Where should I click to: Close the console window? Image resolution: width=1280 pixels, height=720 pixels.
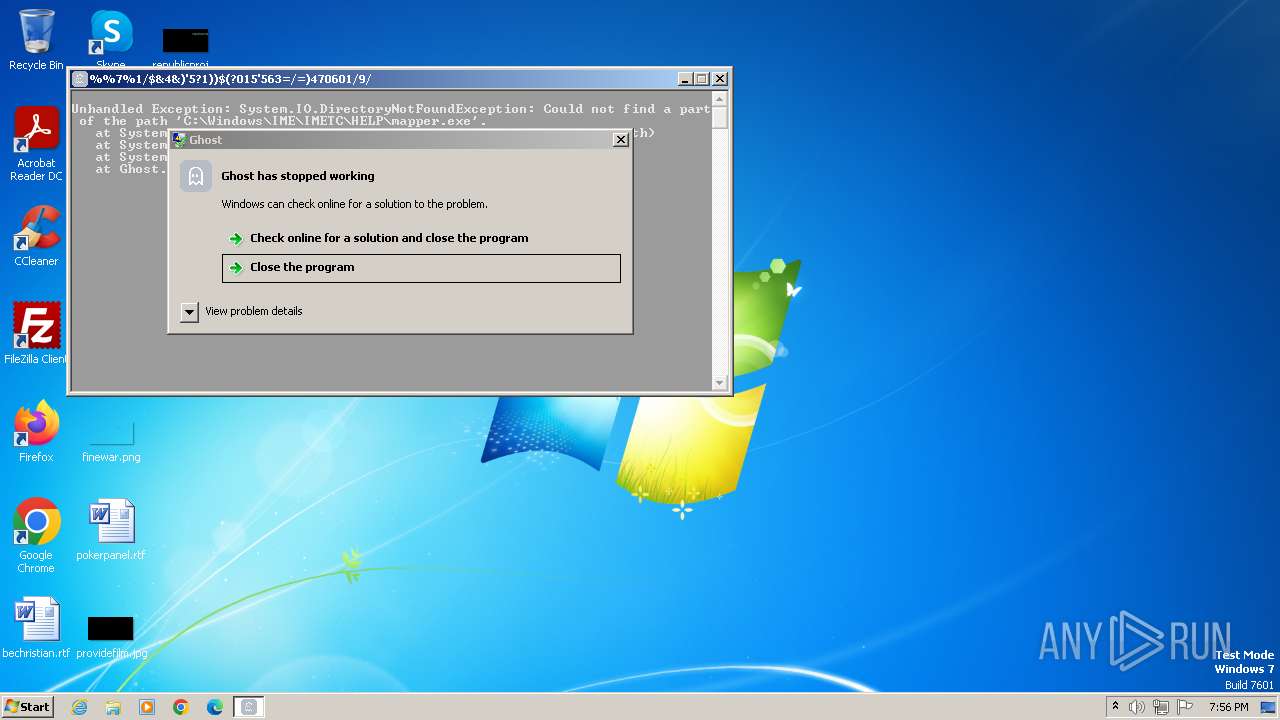coord(720,79)
